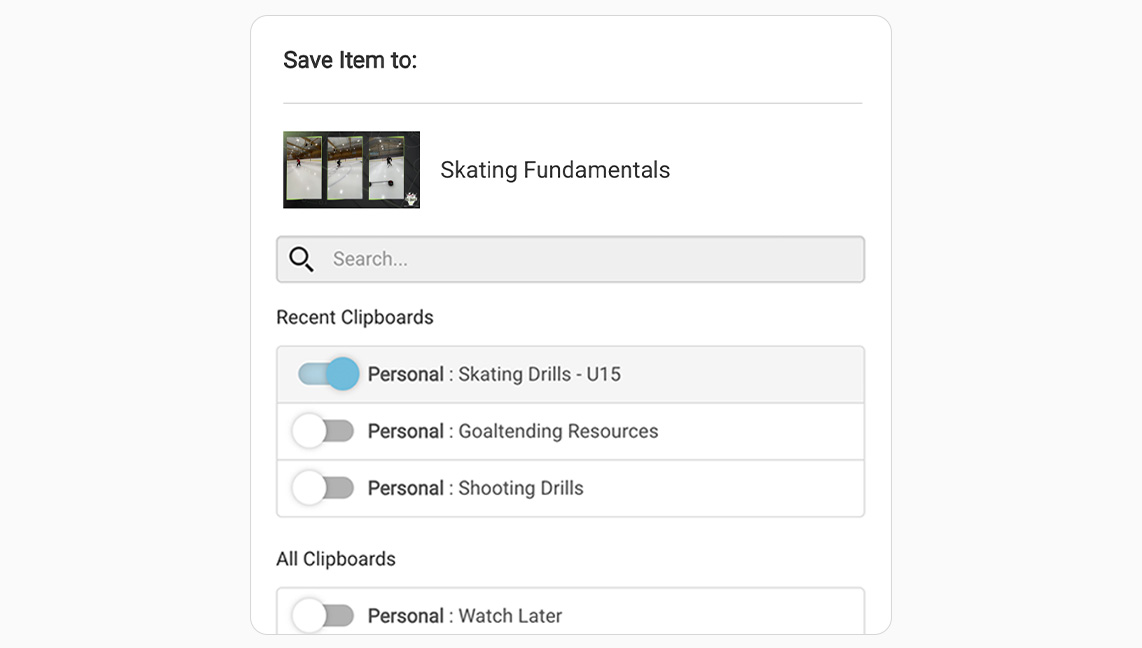This screenshot has height=648, width=1142.
Task: Click the Recent Clipboards heading
Action: click(x=355, y=317)
